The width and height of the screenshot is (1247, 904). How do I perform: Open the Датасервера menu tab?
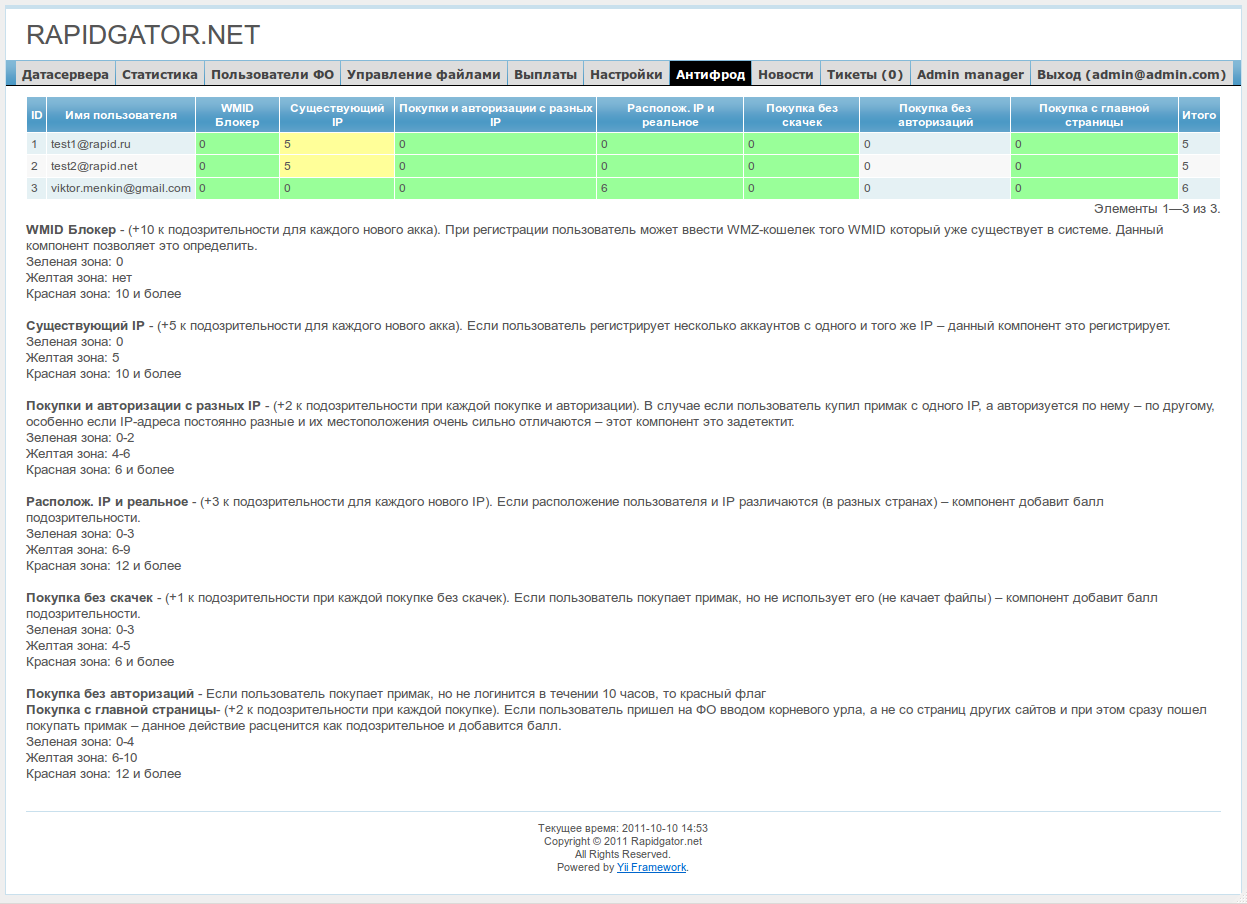point(65,74)
